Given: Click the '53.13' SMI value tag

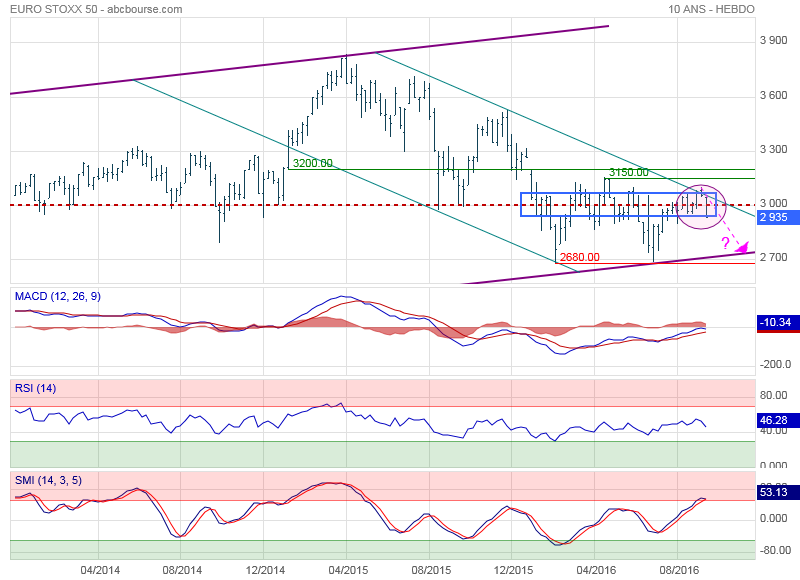Looking at the screenshot, I should pyautogui.click(x=778, y=492).
